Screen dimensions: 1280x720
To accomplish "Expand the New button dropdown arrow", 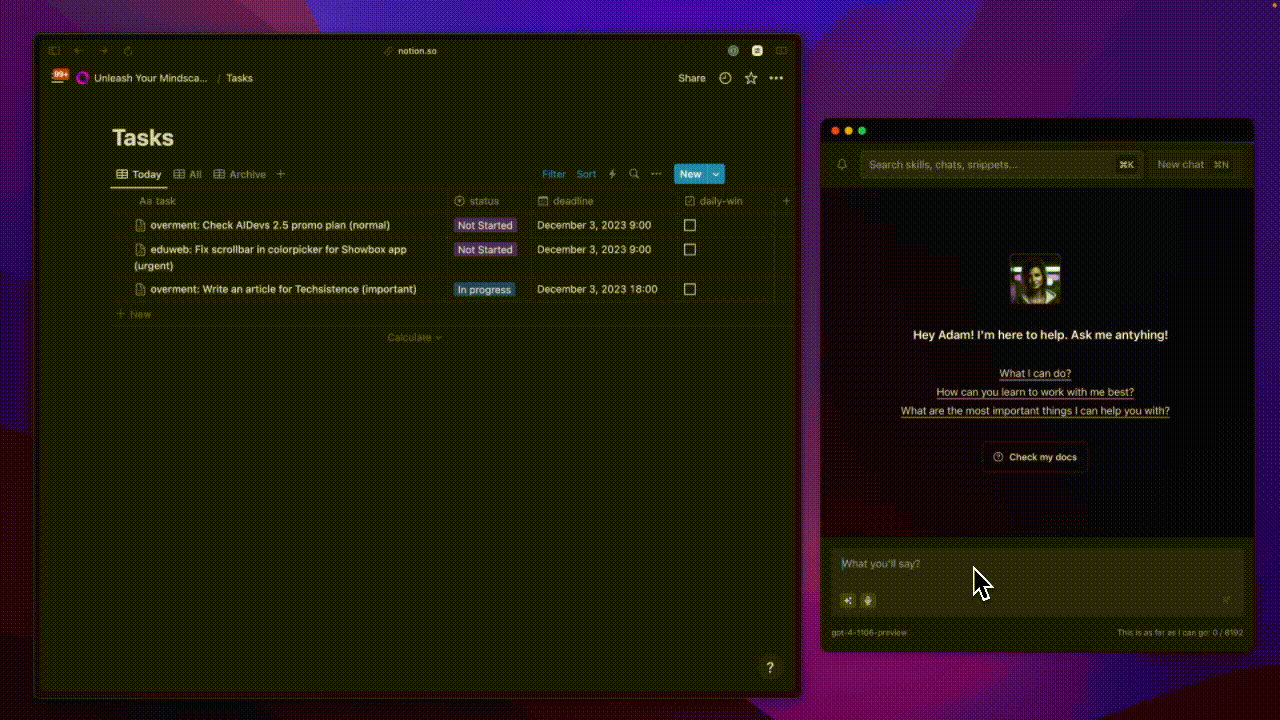I will 716,174.
